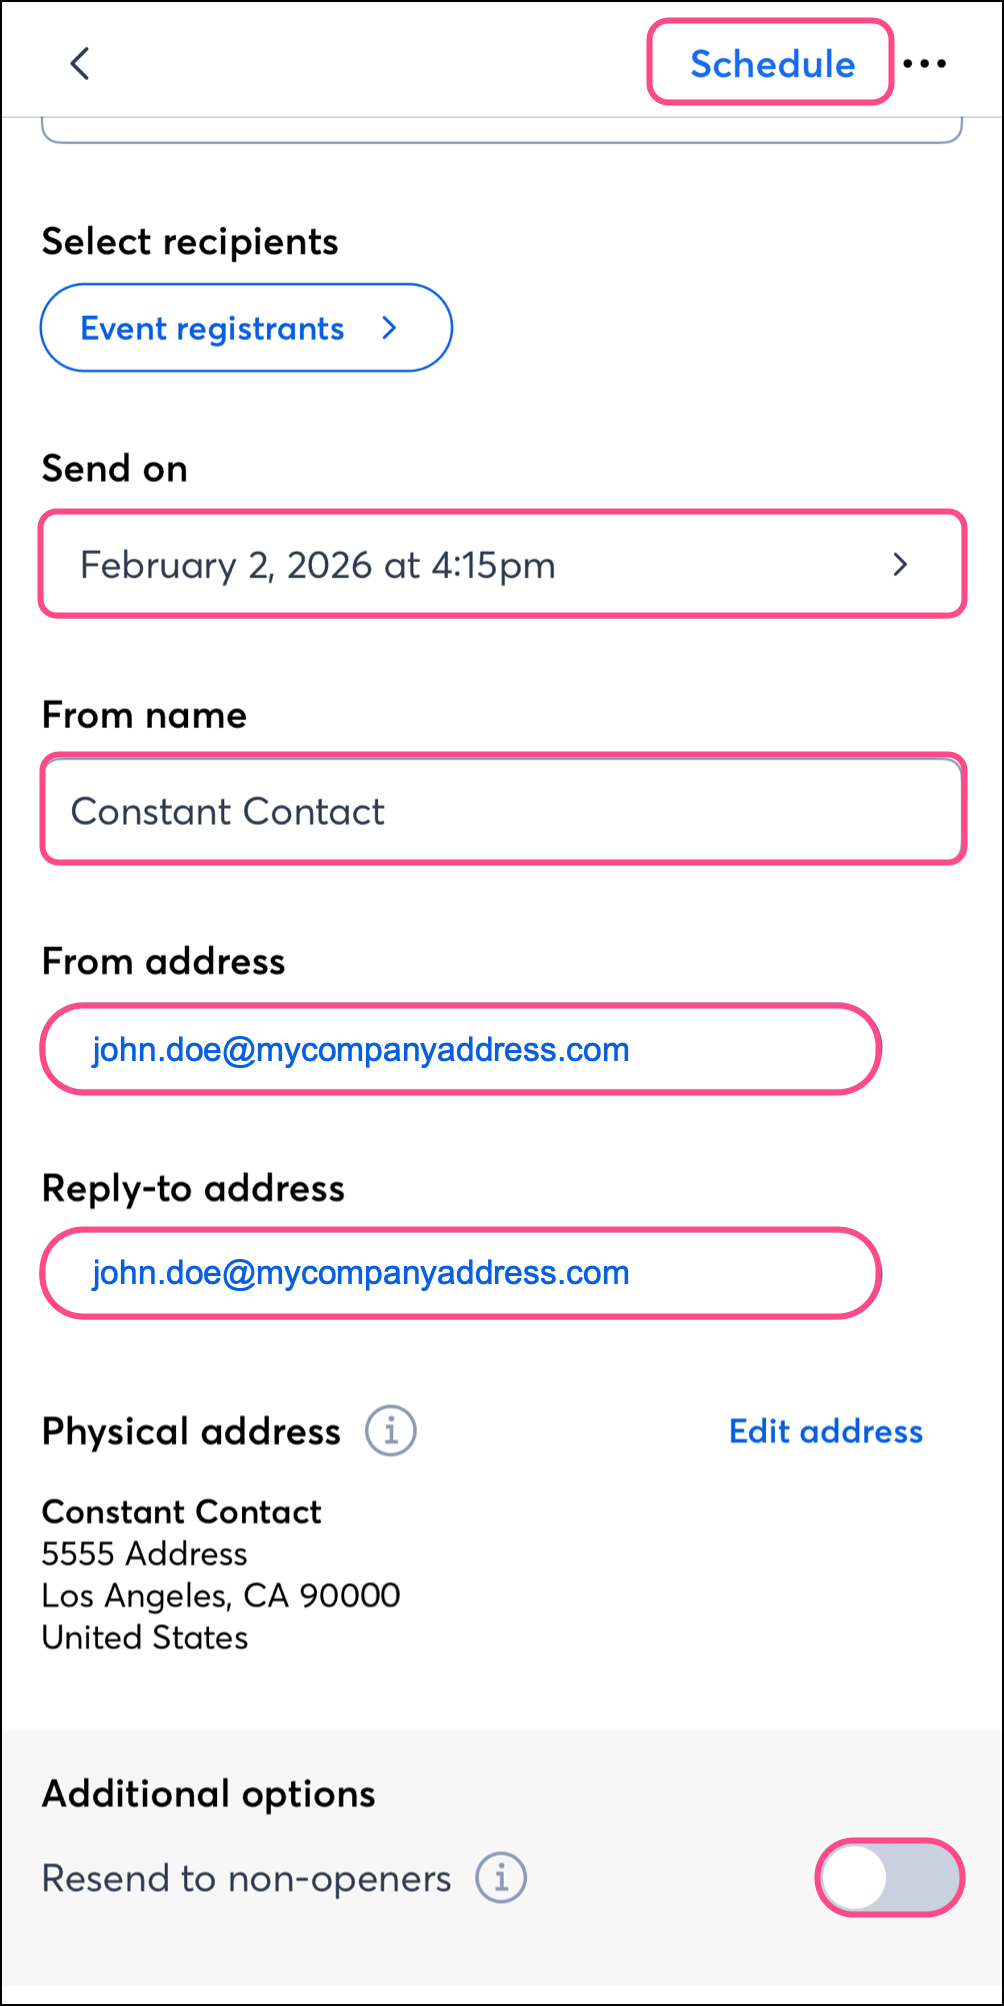Tap the Resend to non-openers label
Image resolution: width=1004 pixels, height=2006 pixels.
pyautogui.click(x=246, y=1879)
